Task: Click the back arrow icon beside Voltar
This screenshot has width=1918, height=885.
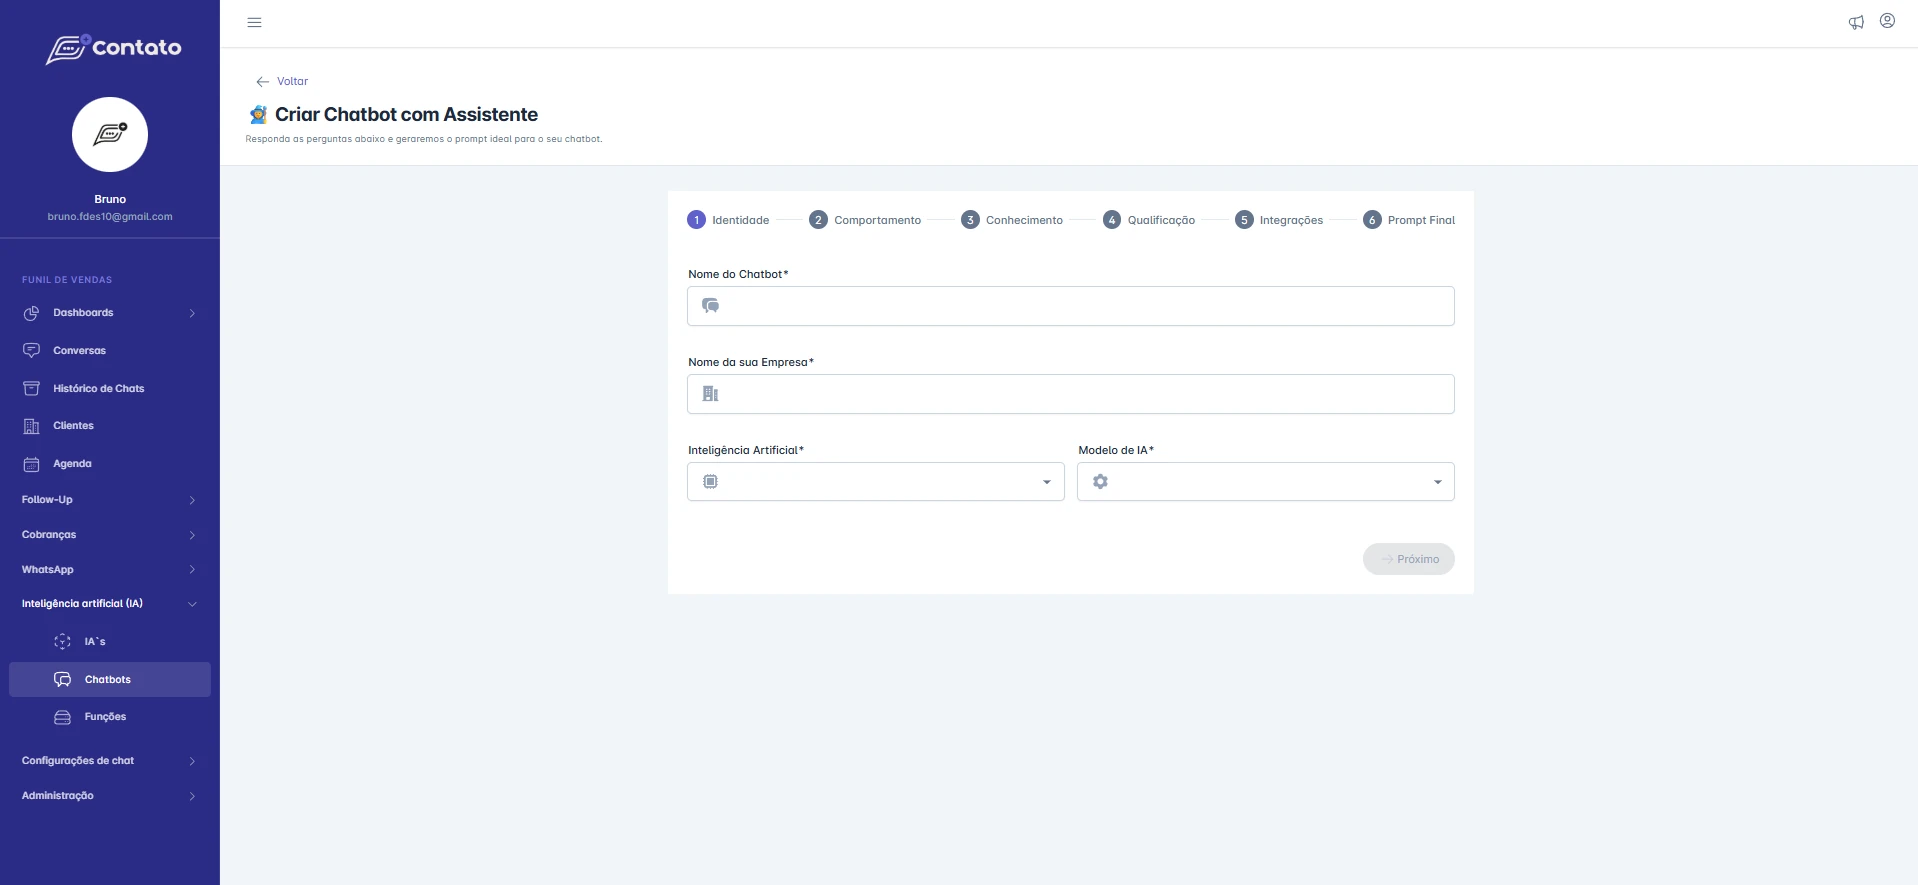Action: click(x=262, y=82)
